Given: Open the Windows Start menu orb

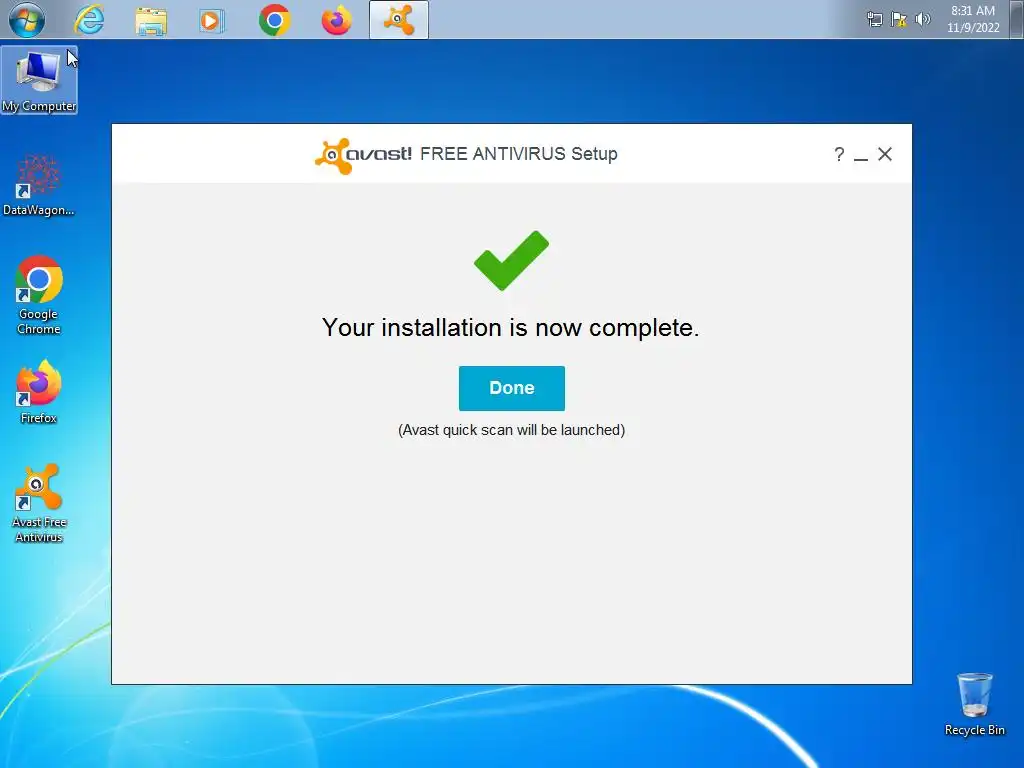Looking at the screenshot, I should pyautogui.click(x=27, y=20).
